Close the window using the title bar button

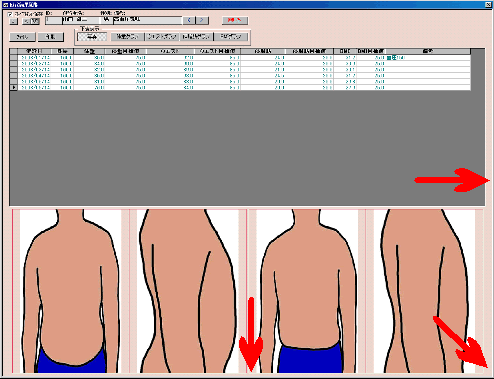(488, 4)
